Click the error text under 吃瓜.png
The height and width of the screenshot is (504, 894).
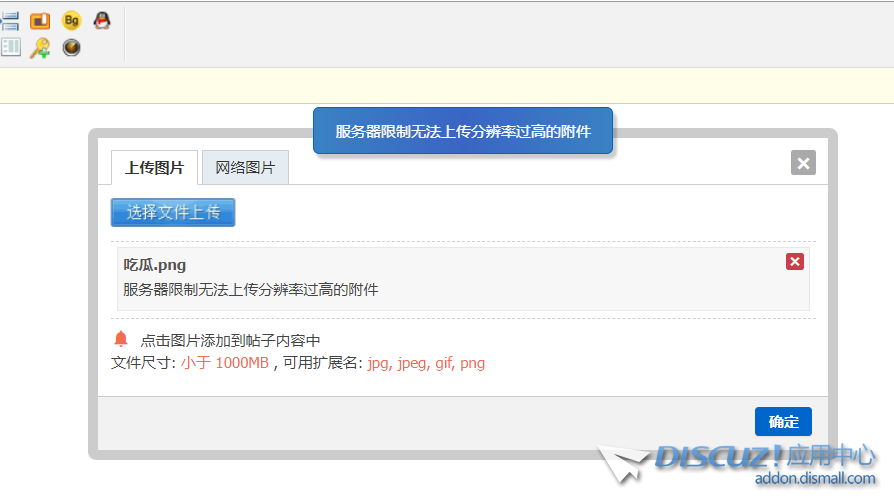pyautogui.click(x=251, y=290)
